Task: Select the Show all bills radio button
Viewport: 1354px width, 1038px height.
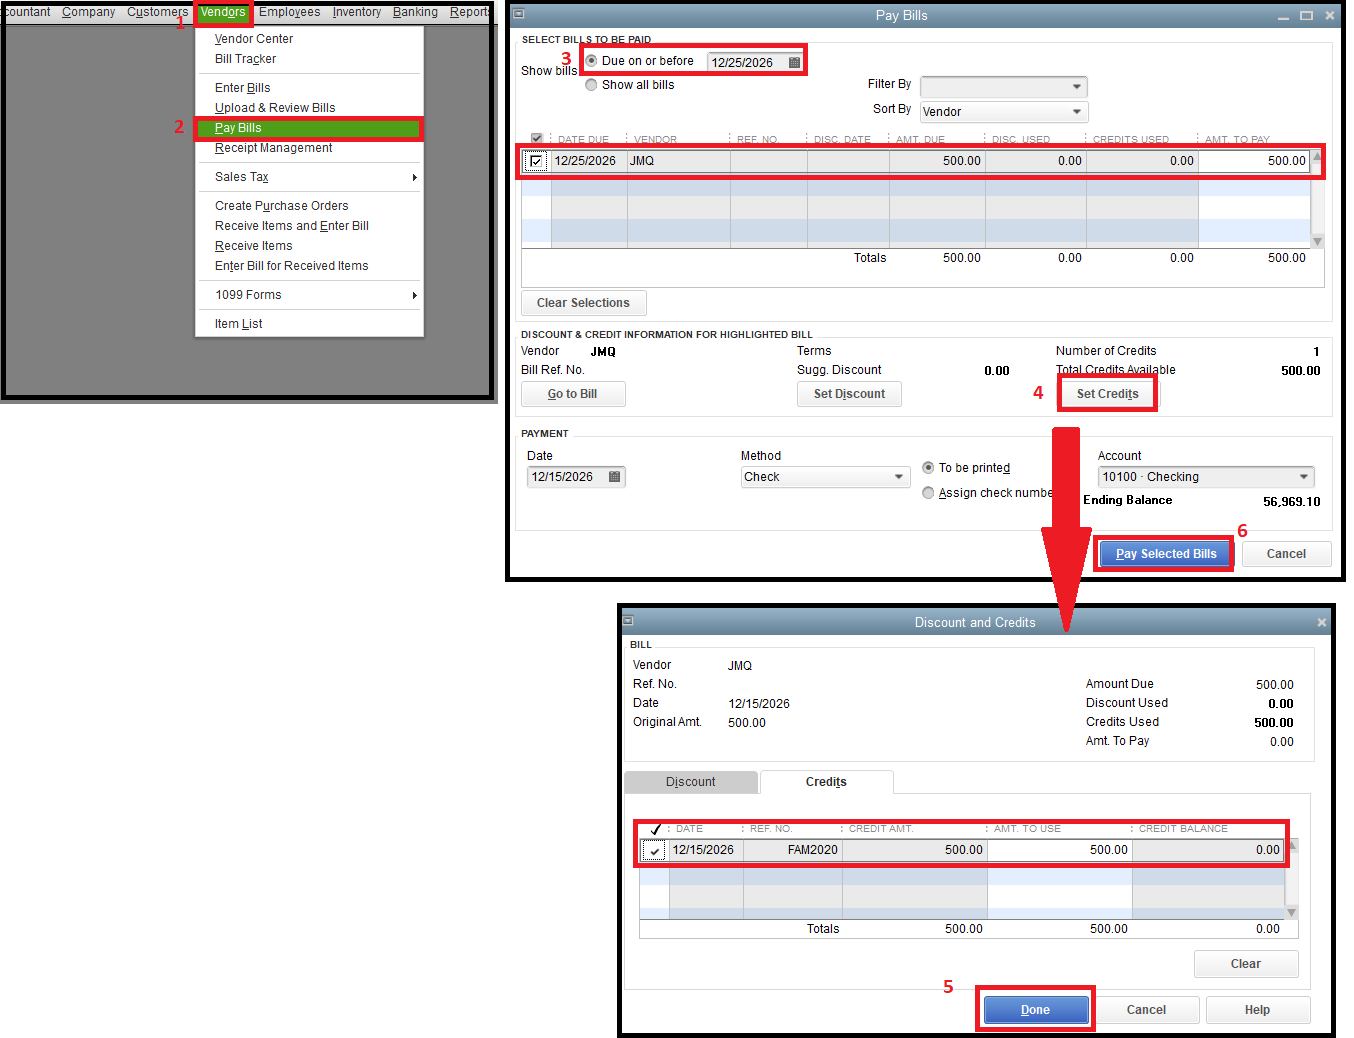Action: click(591, 85)
